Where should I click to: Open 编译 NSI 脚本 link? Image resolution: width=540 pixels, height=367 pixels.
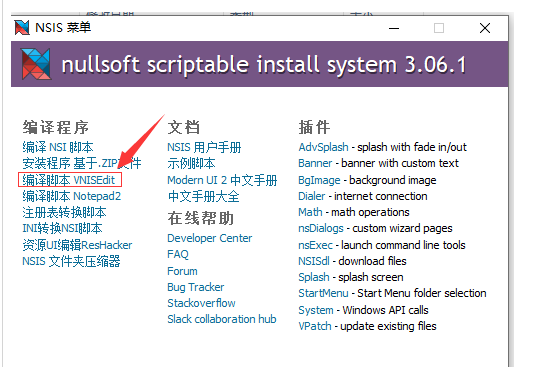coord(58,147)
